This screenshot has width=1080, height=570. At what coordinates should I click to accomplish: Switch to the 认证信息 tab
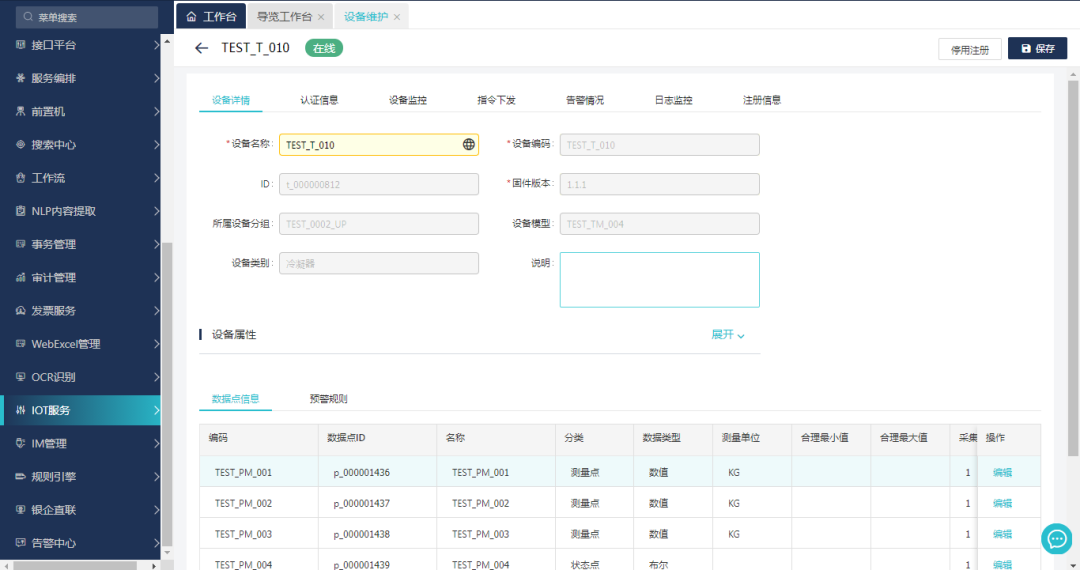[319, 100]
